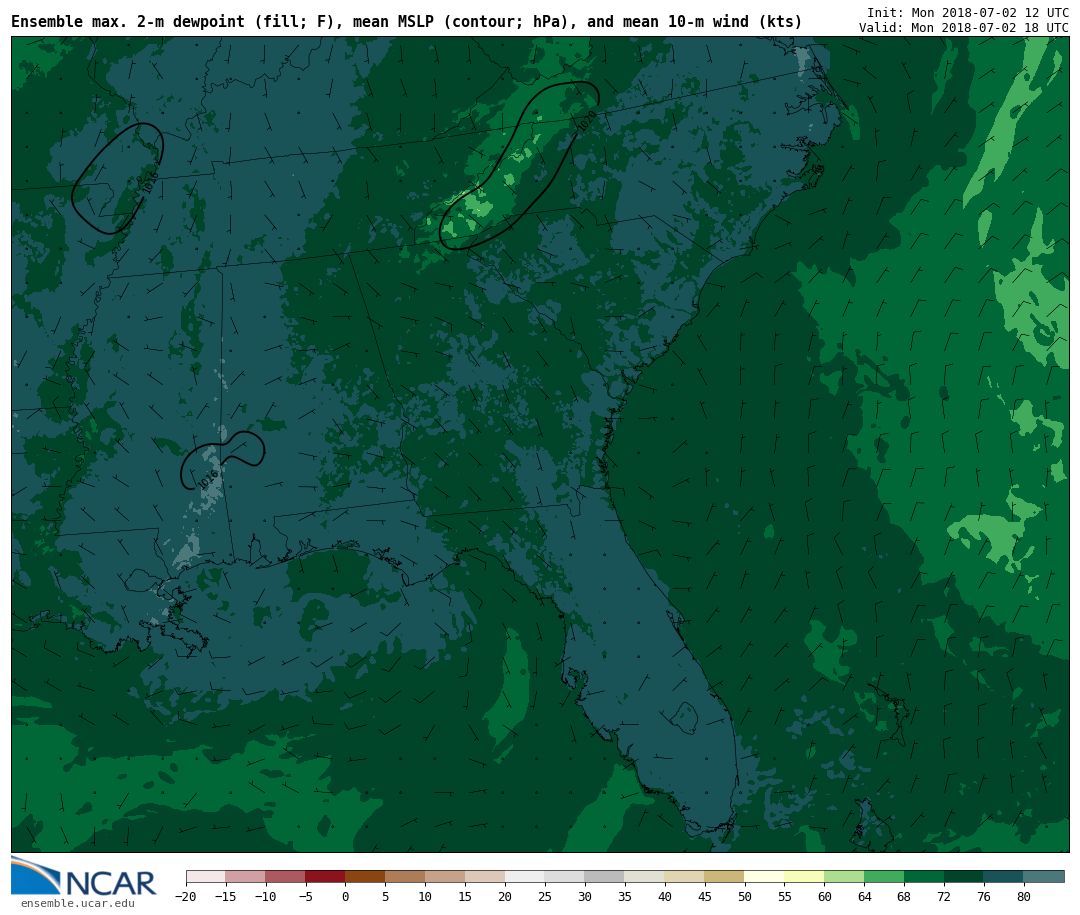Click the NCAR logo
The width and height of the screenshot is (1080, 915).
click(83, 876)
